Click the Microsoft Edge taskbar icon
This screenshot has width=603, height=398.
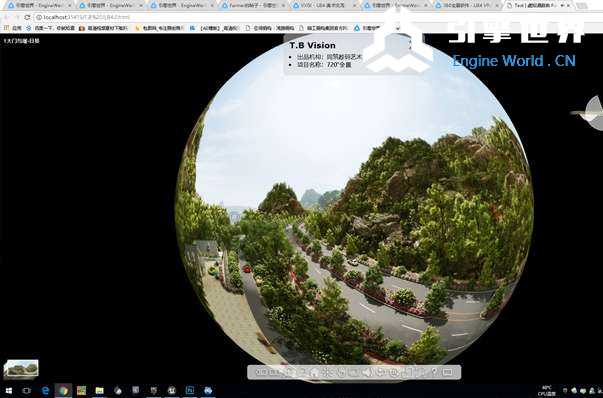pyautogui.click(x=45, y=391)
